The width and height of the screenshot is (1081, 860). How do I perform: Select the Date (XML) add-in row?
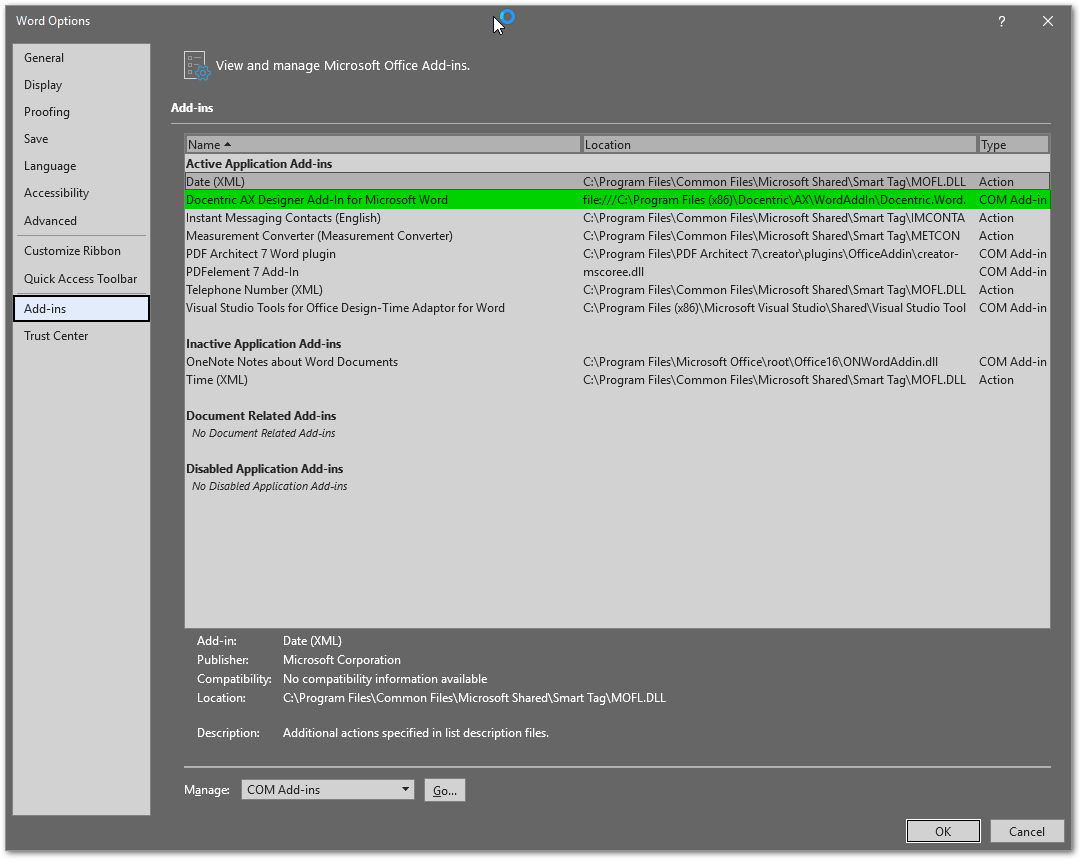point(617,181)
